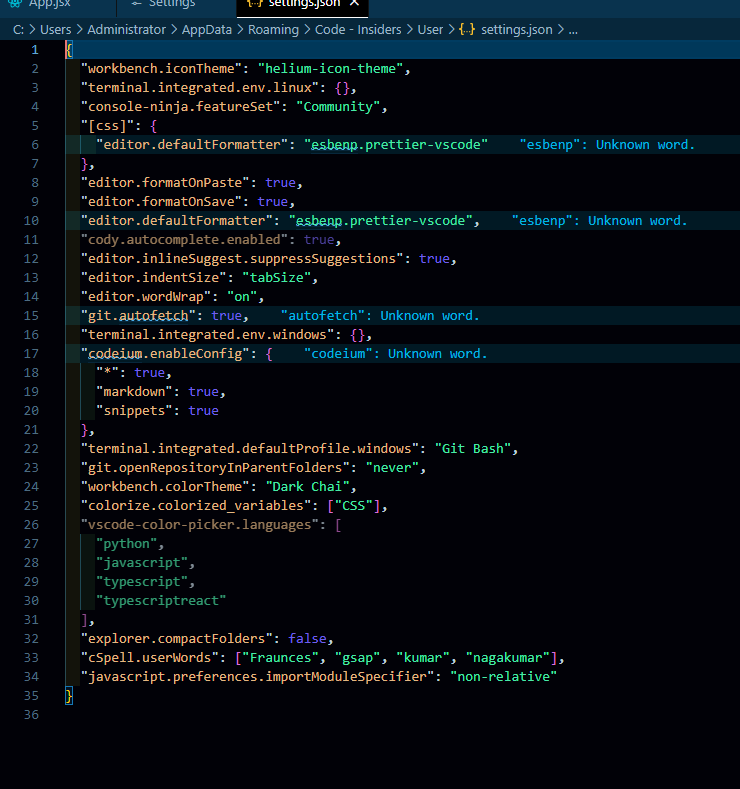This screenshot has height=789, width=740.
Task: Expand the AppData breadcrumb segment
Action: (x=206, y=30)
